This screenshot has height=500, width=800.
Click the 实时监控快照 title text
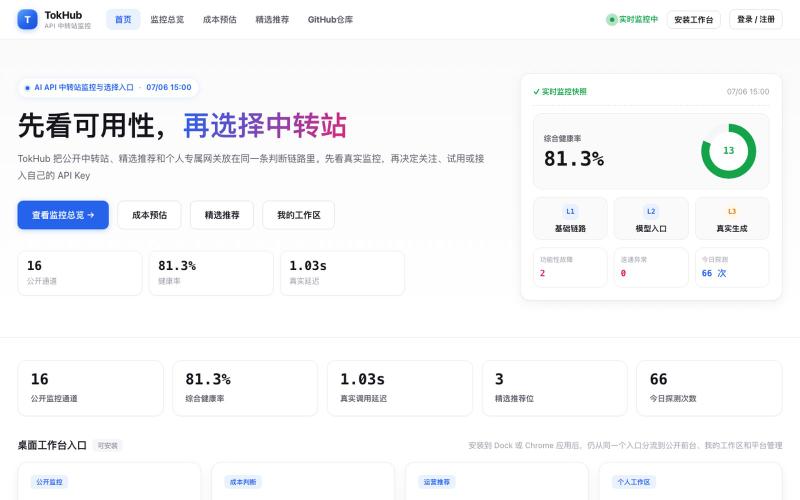tap(564, 92)
